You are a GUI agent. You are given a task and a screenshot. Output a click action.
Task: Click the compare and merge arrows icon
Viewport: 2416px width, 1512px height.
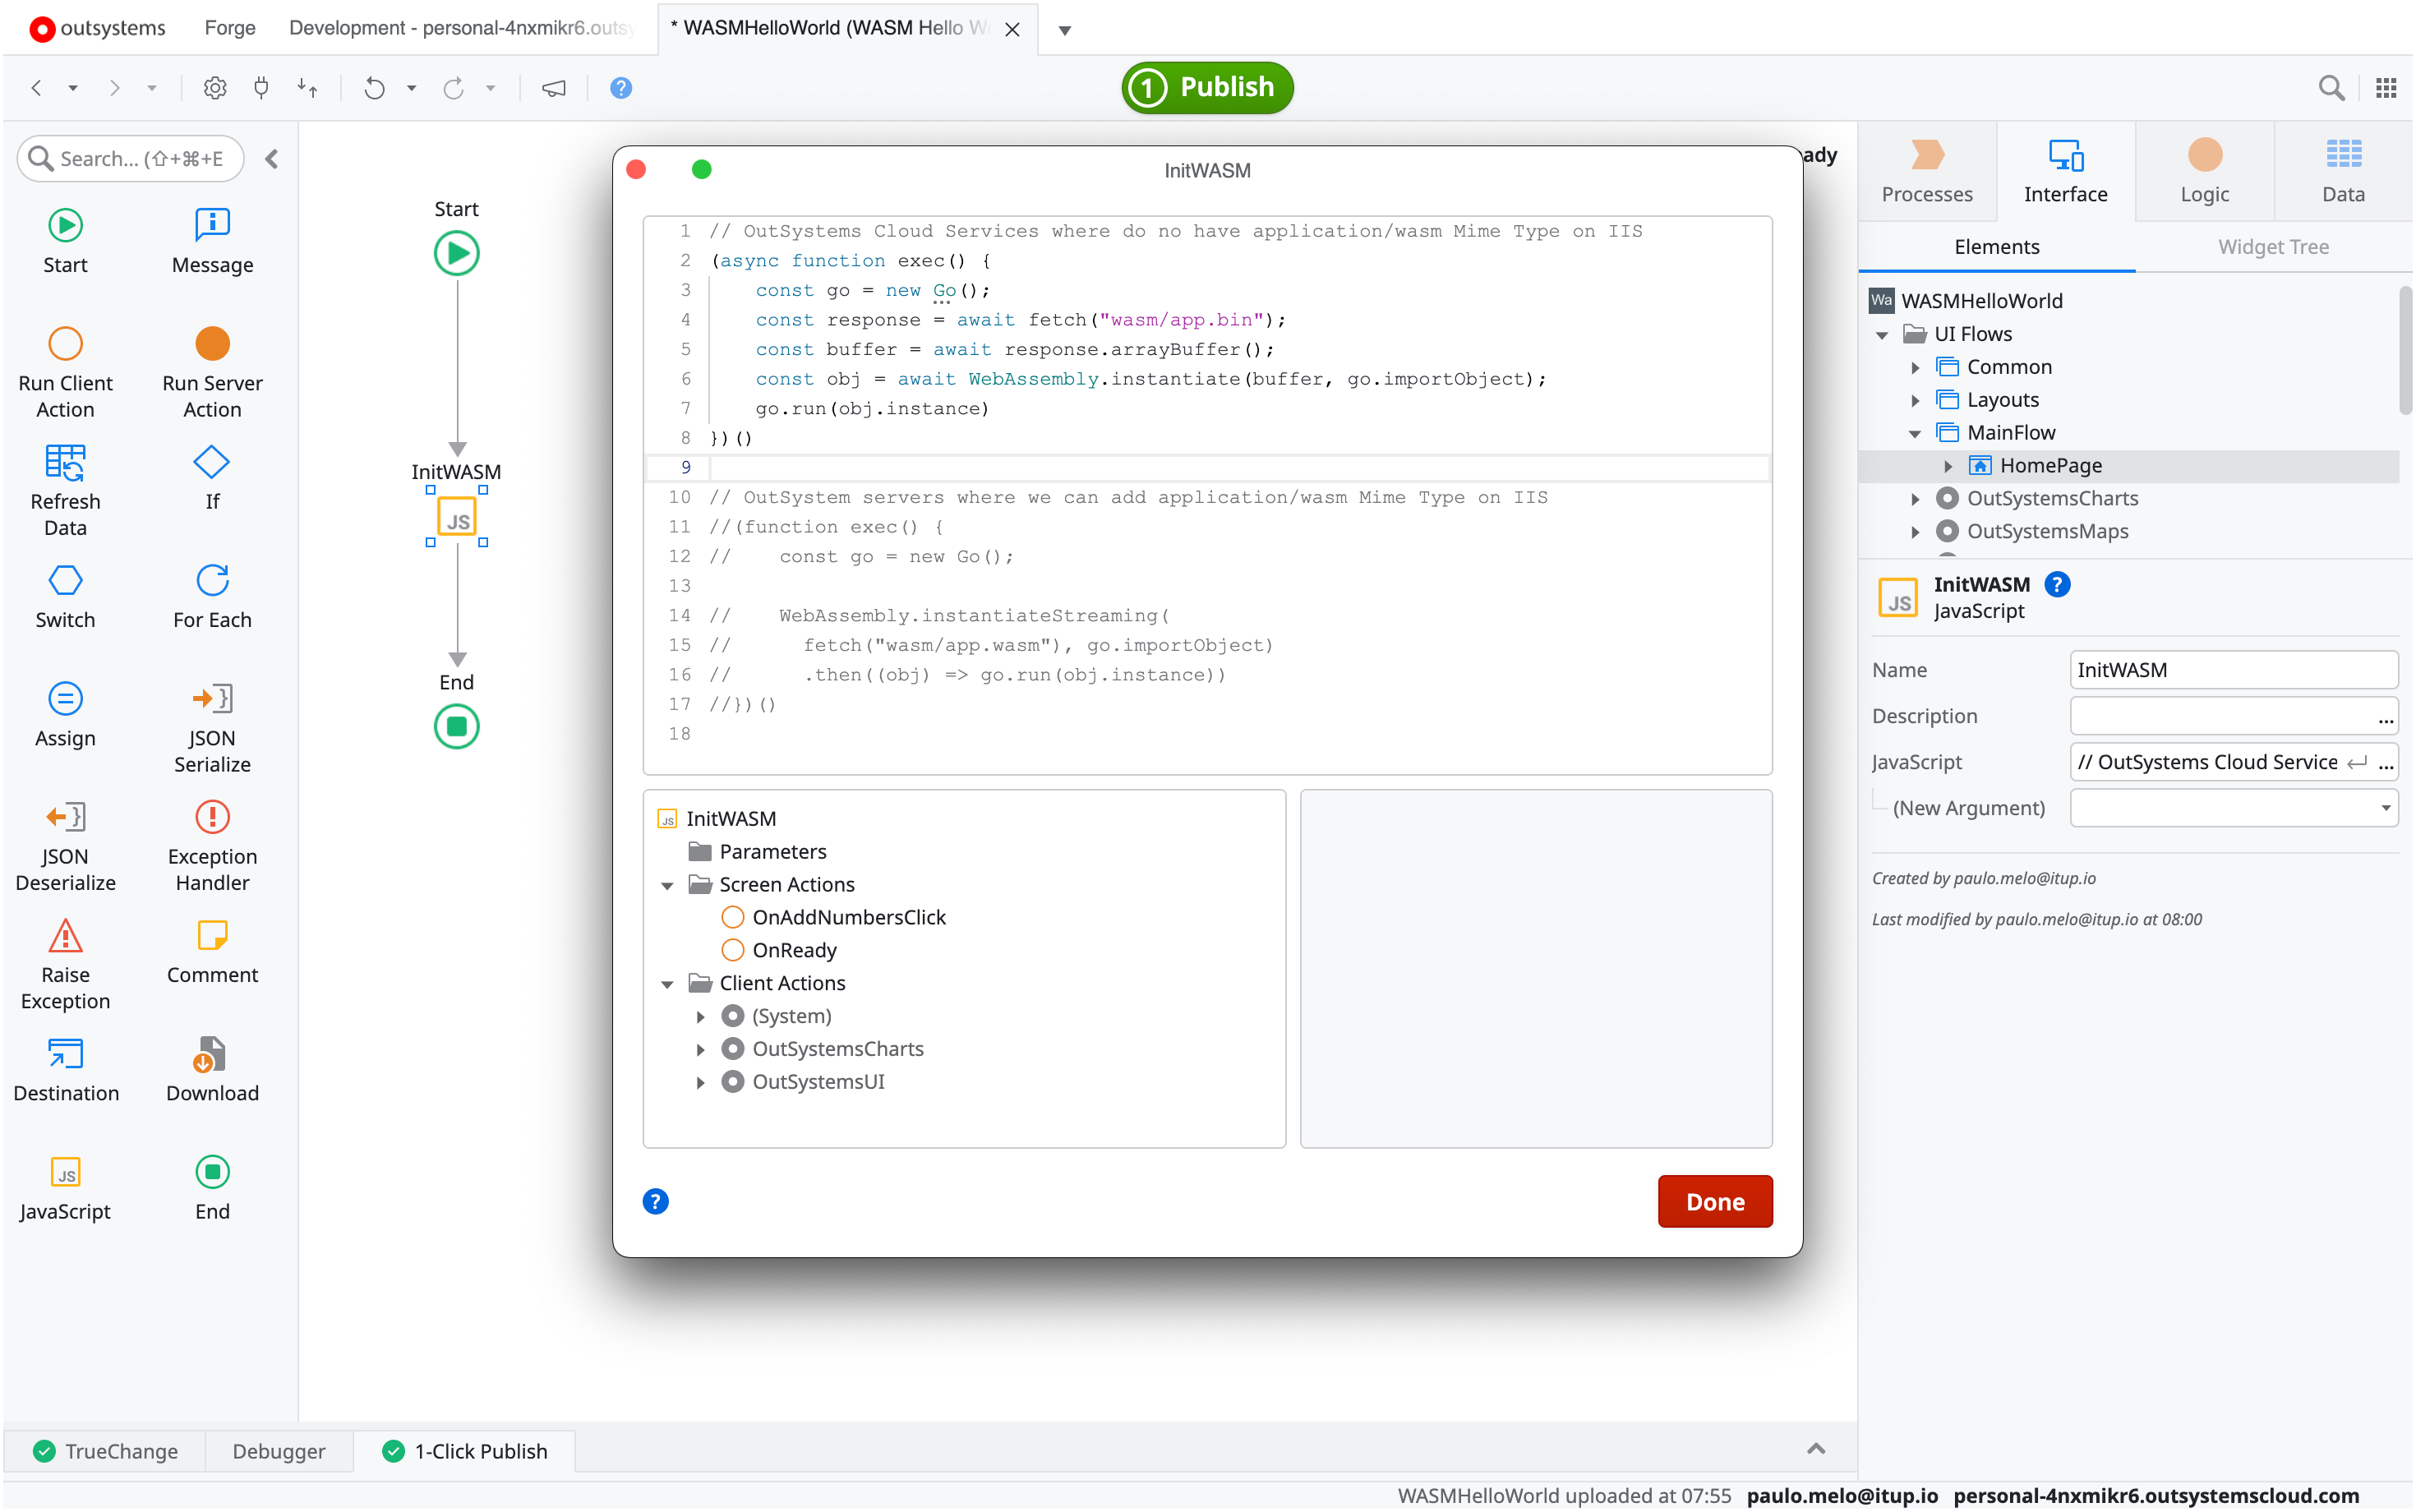pyautogui.click(x=307, y=88)
